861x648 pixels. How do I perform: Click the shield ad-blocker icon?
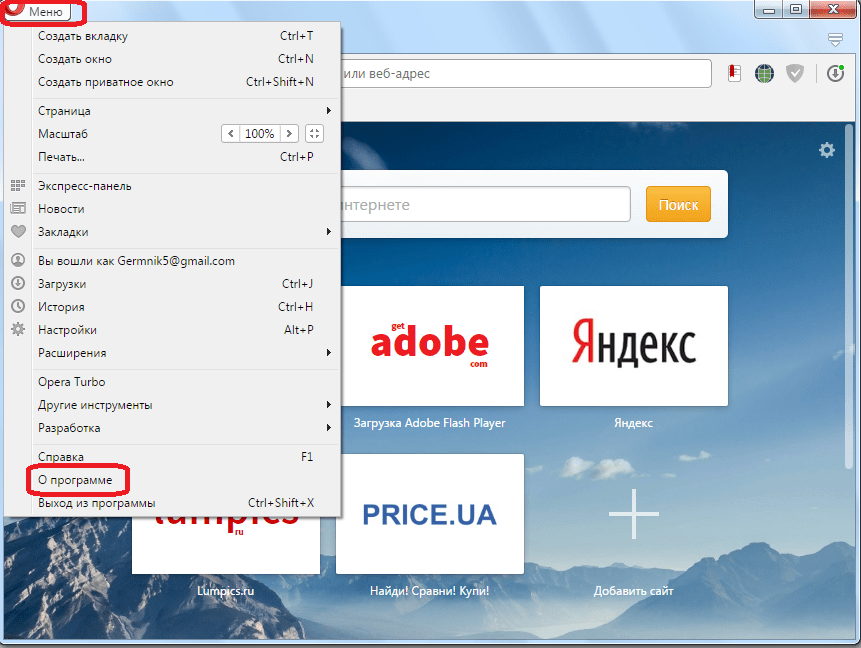794,73
